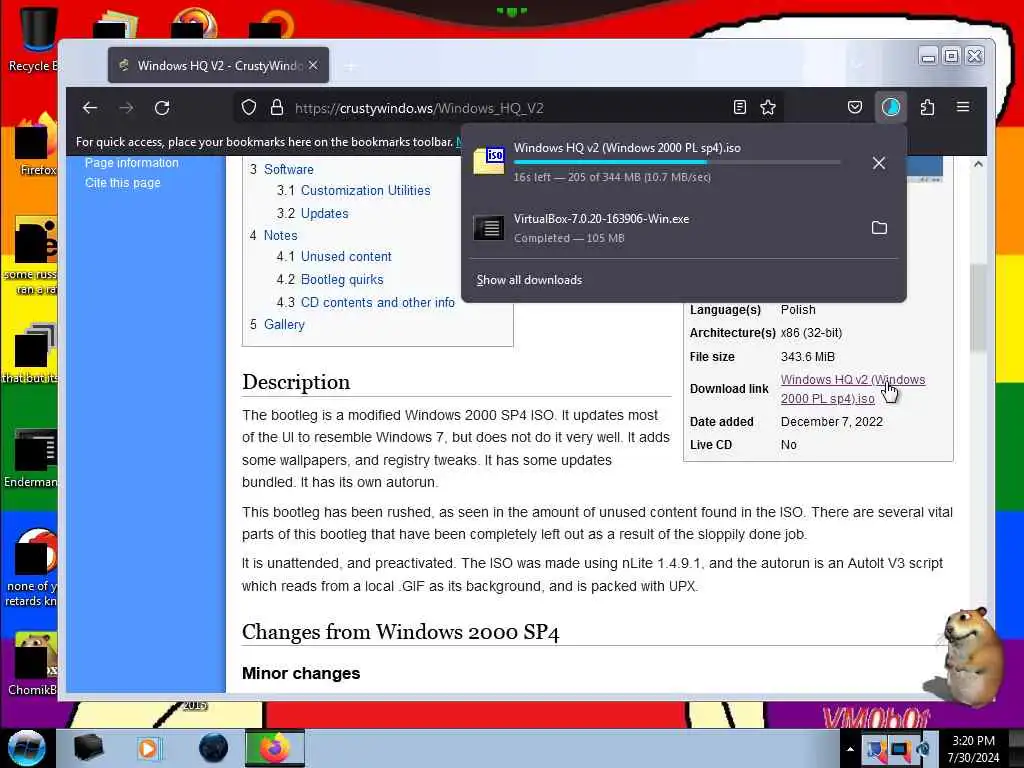Open the Firefox desktop shortcut
The height and width of the screenshot is (768, 1024).
coord(35,145)
